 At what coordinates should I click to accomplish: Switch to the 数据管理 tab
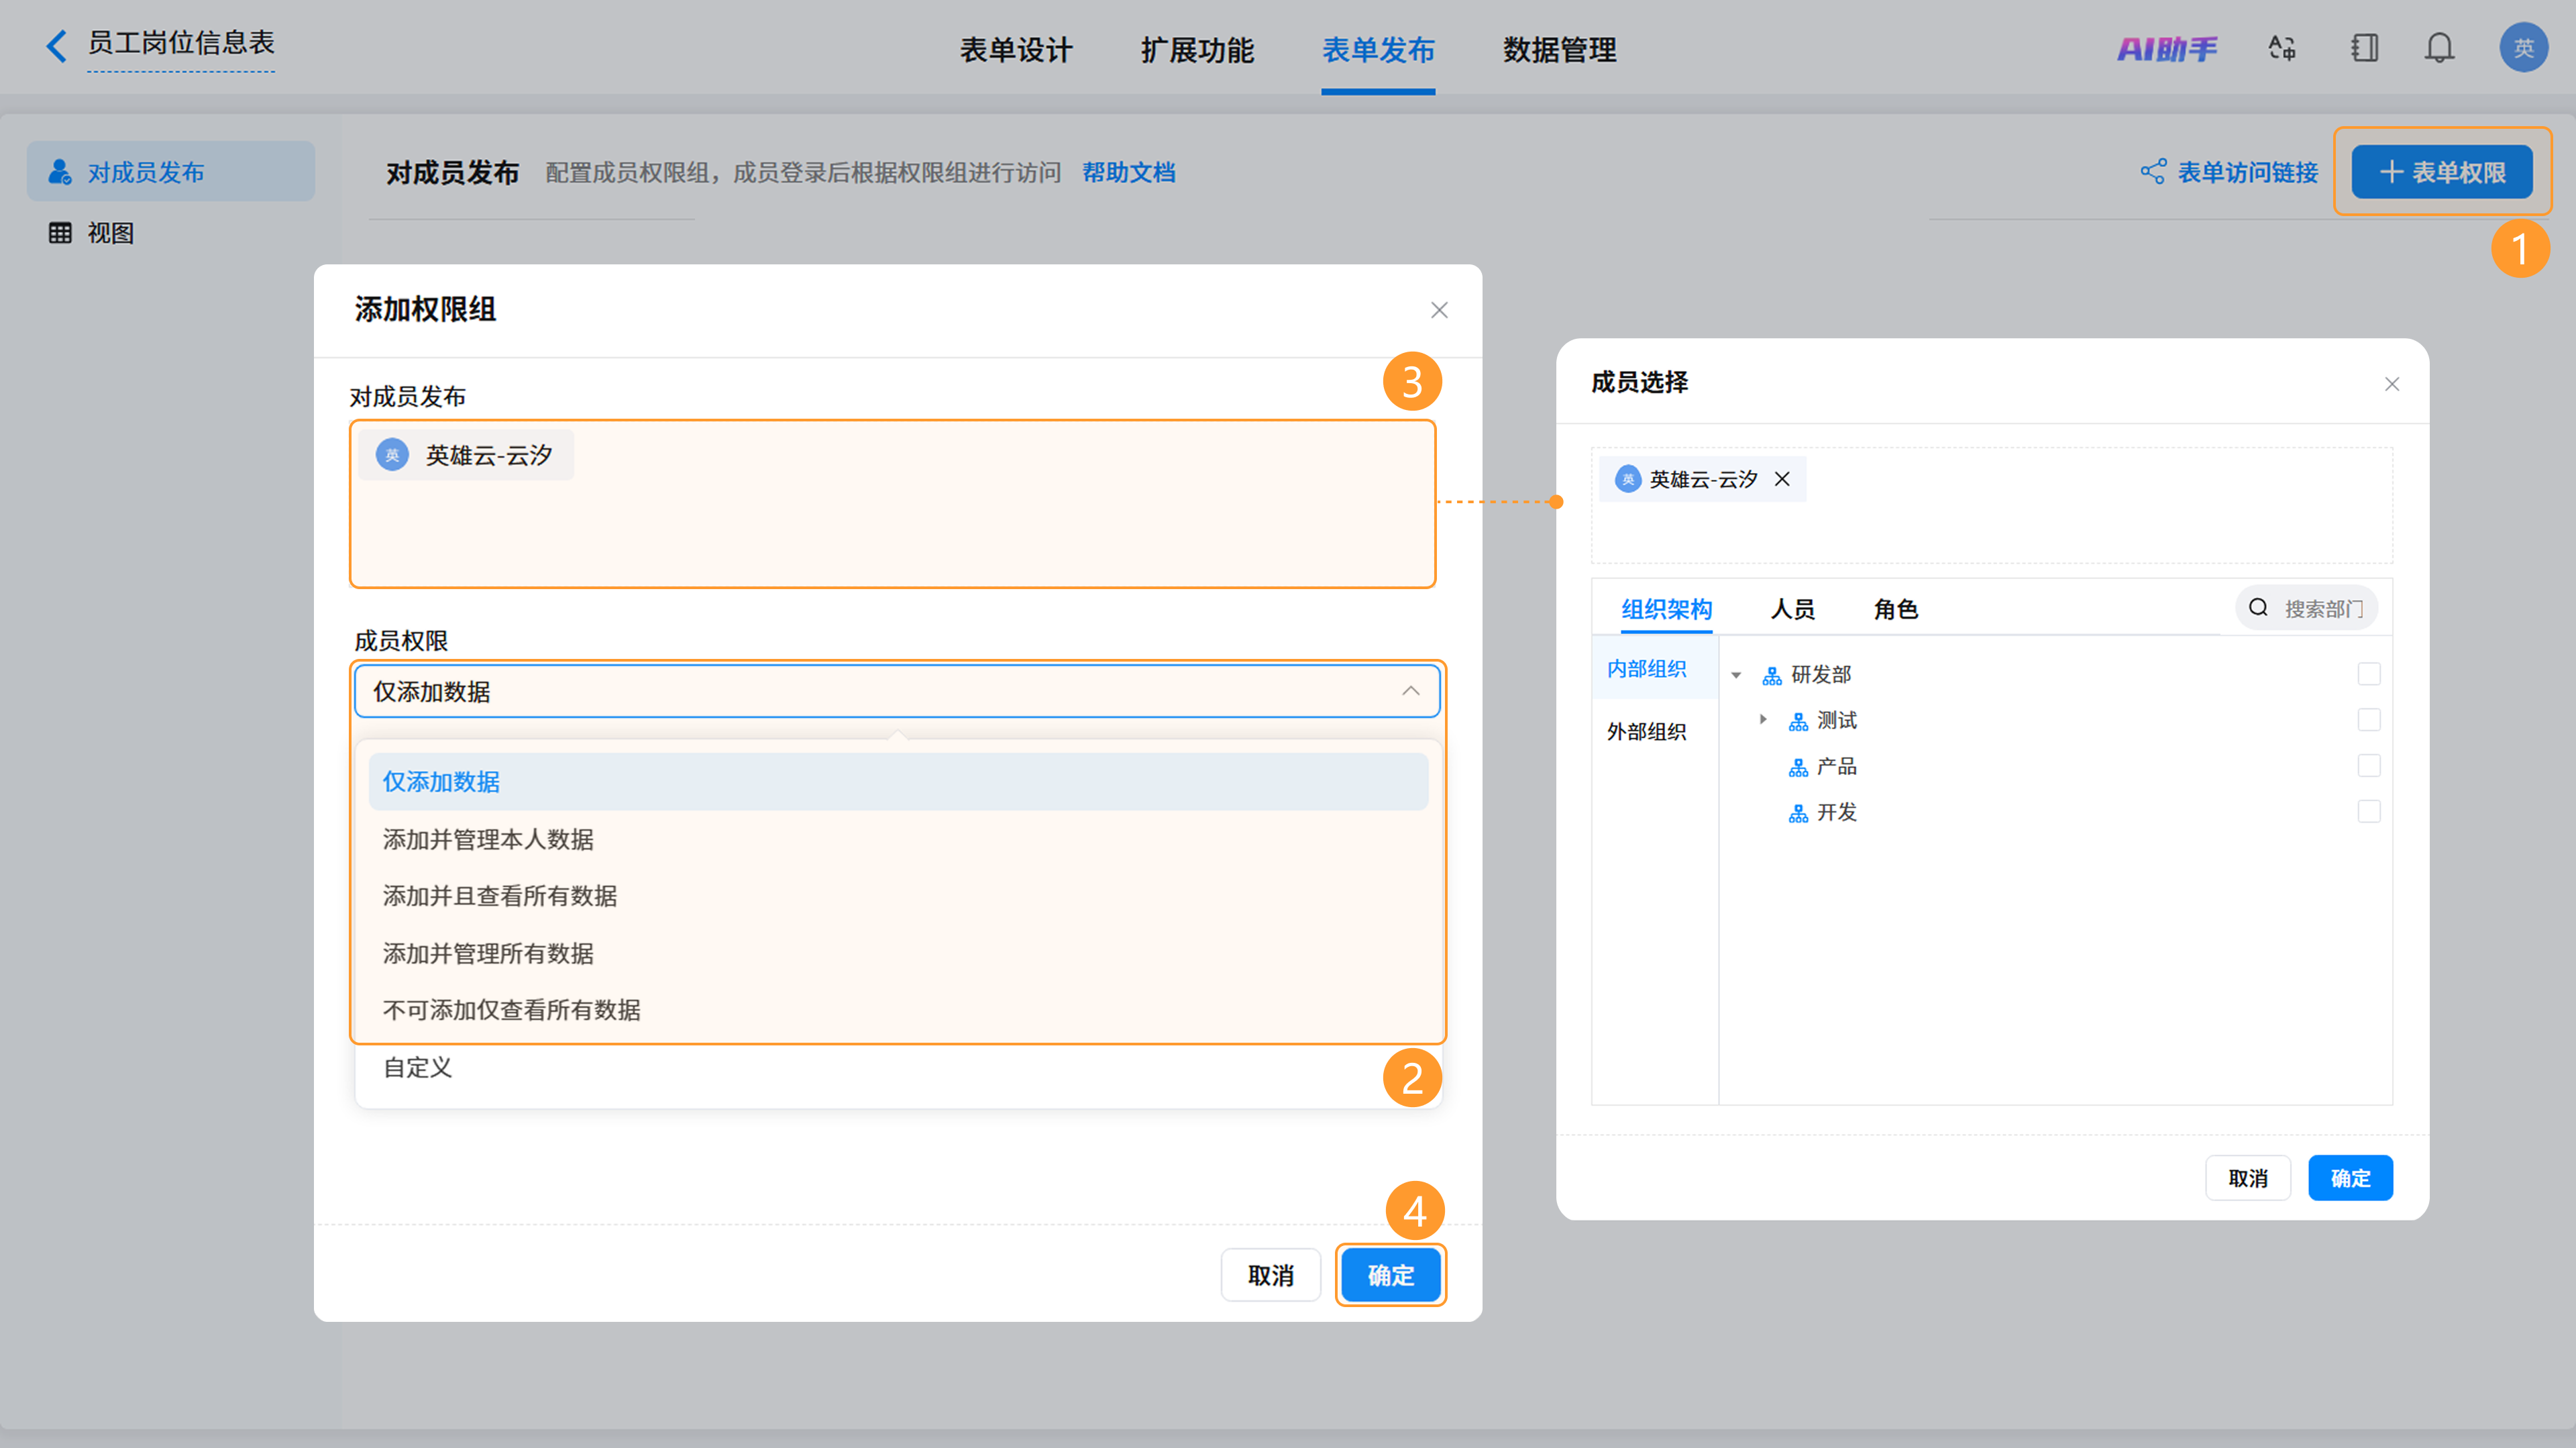tap(1559, 50)
